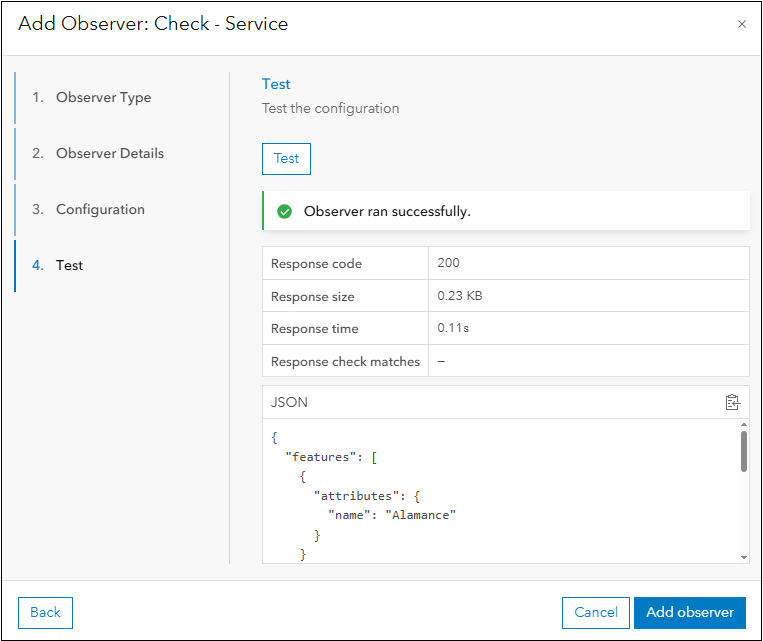This screenshot has height=641, width=763.
Task: Click the green success checkmark icon
Action: pyautogui.click(x=284, y=211)
